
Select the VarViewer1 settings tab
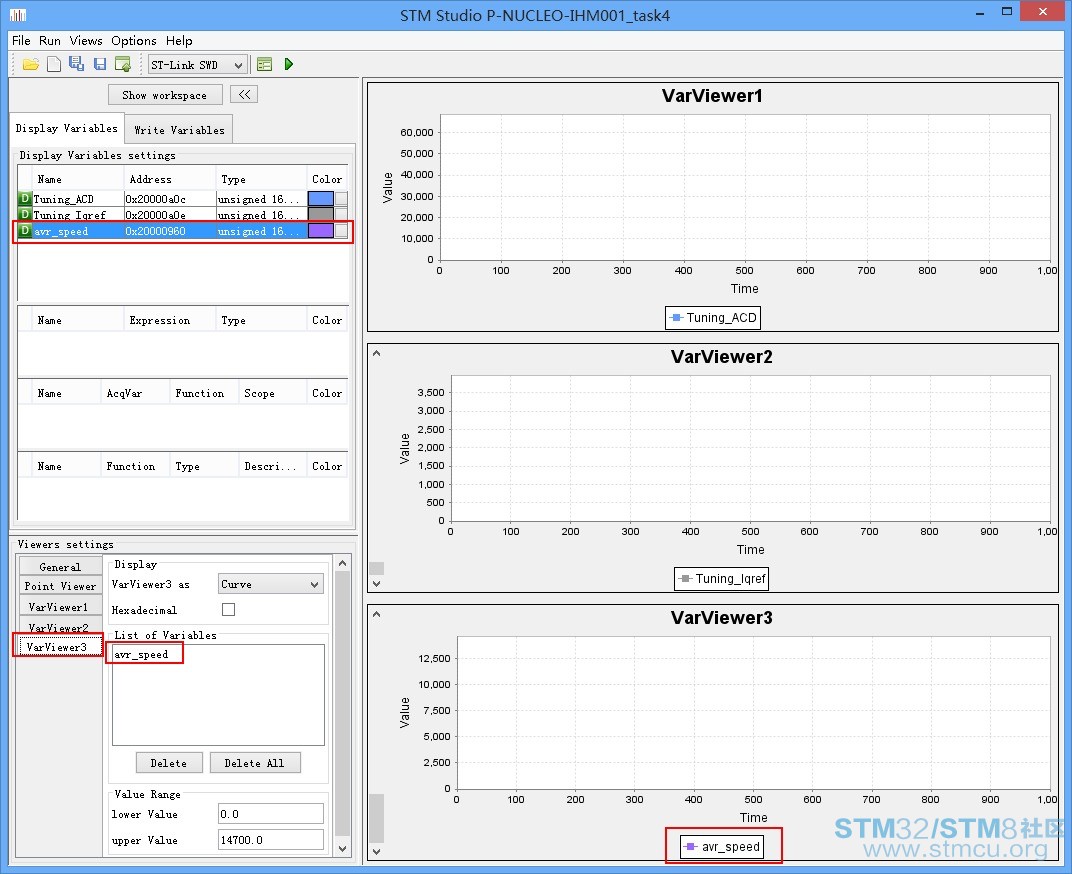(59, 607)
